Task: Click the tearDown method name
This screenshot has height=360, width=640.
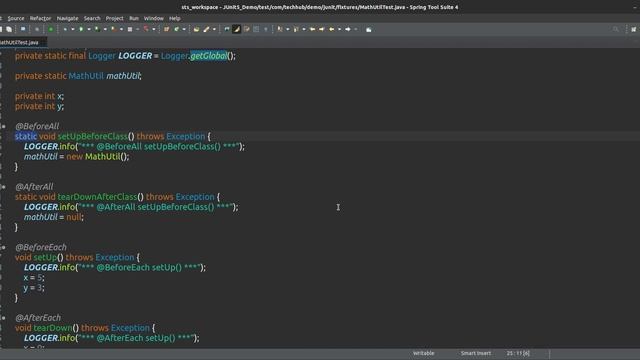Action: [53, 328]
